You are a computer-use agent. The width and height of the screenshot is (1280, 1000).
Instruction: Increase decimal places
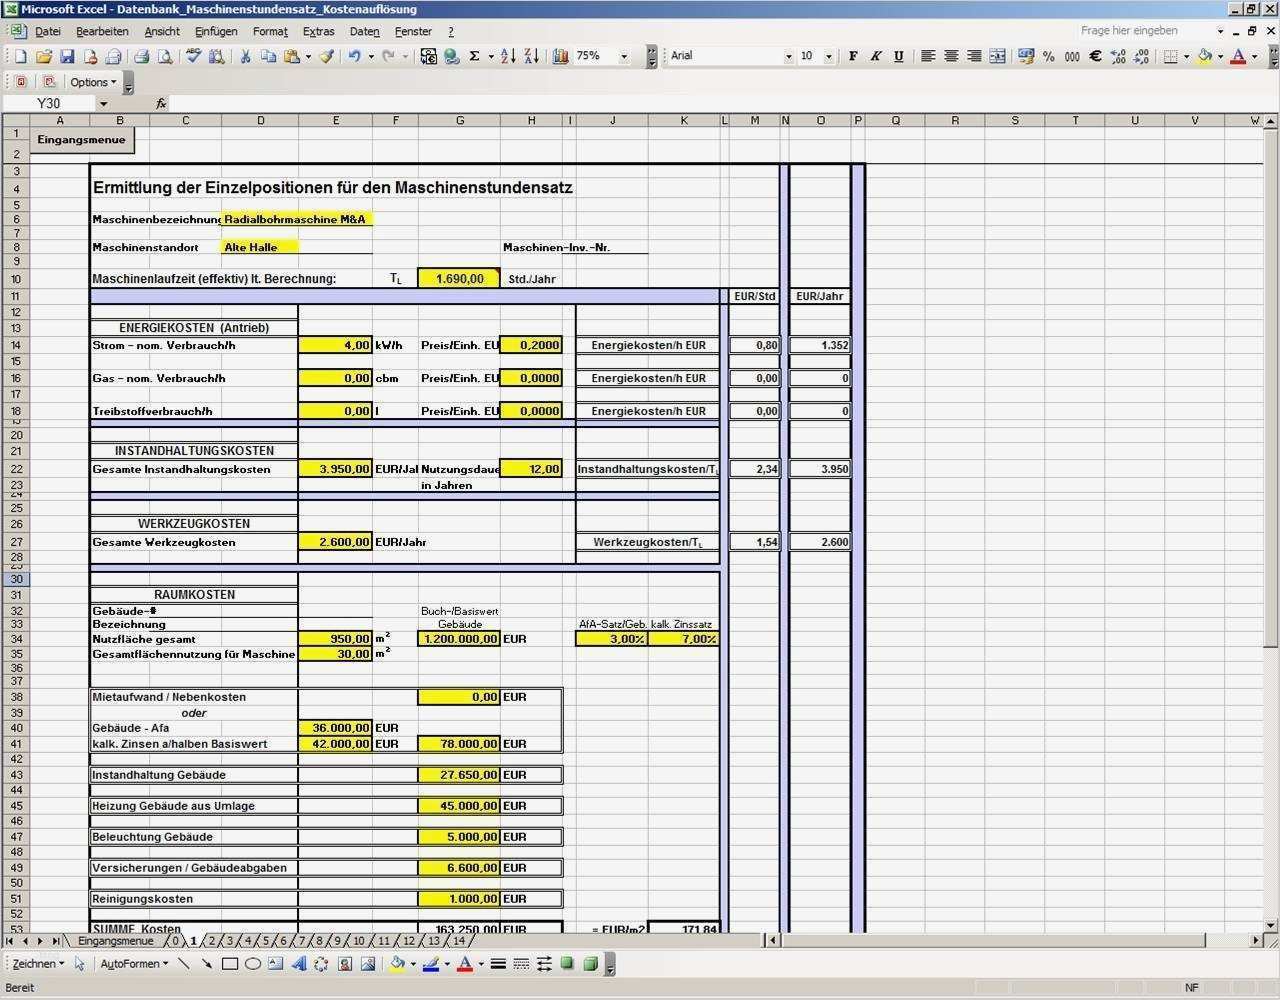(x=1118, y=57)
